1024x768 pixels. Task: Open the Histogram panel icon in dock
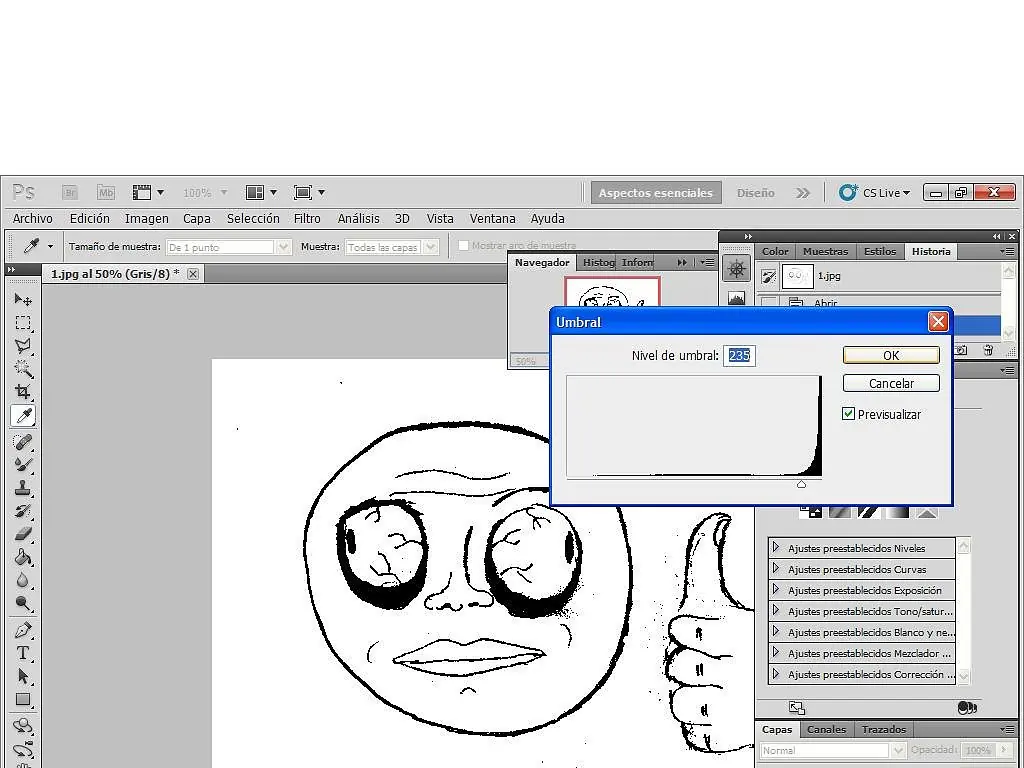[737, 298]
